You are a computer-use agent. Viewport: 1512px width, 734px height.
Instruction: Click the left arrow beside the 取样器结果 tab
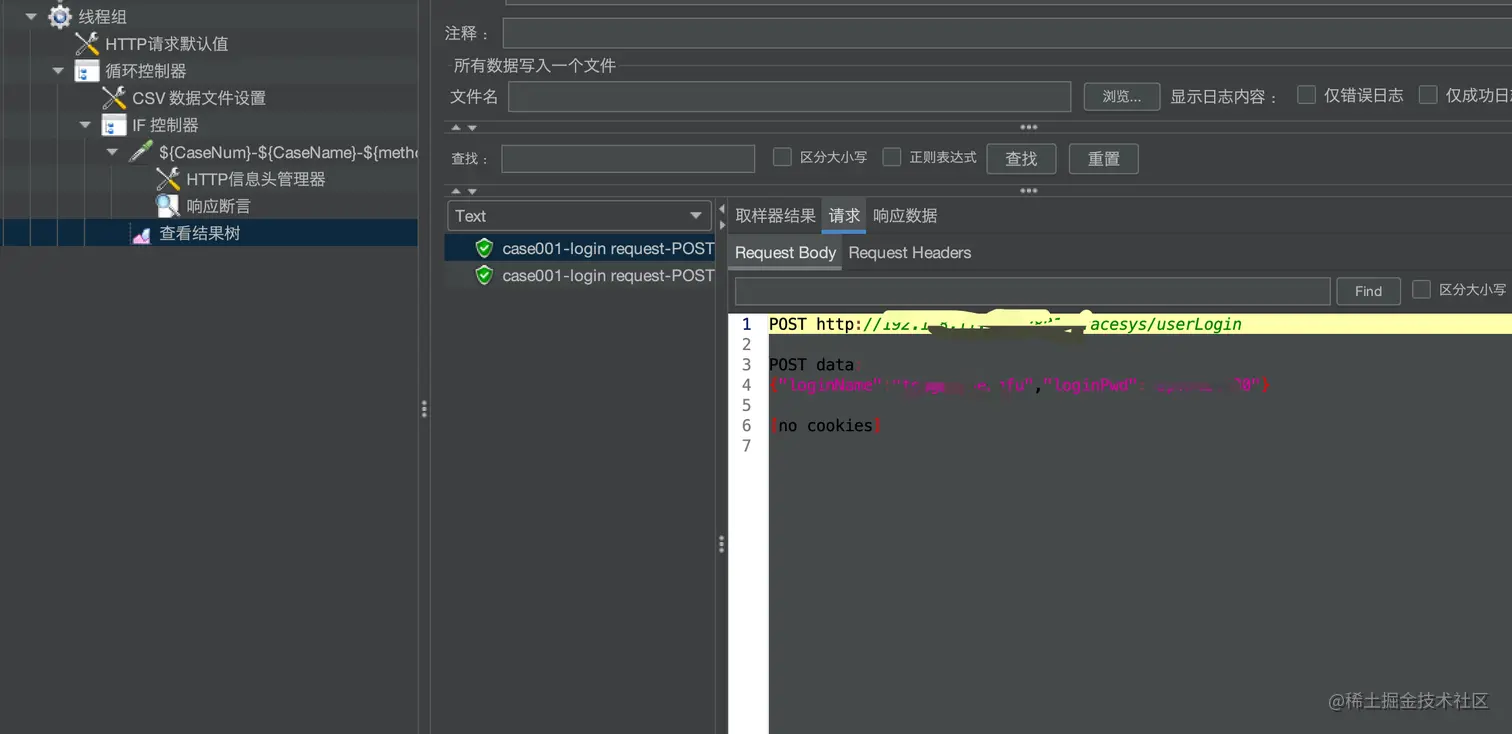[x=722, y=209]
